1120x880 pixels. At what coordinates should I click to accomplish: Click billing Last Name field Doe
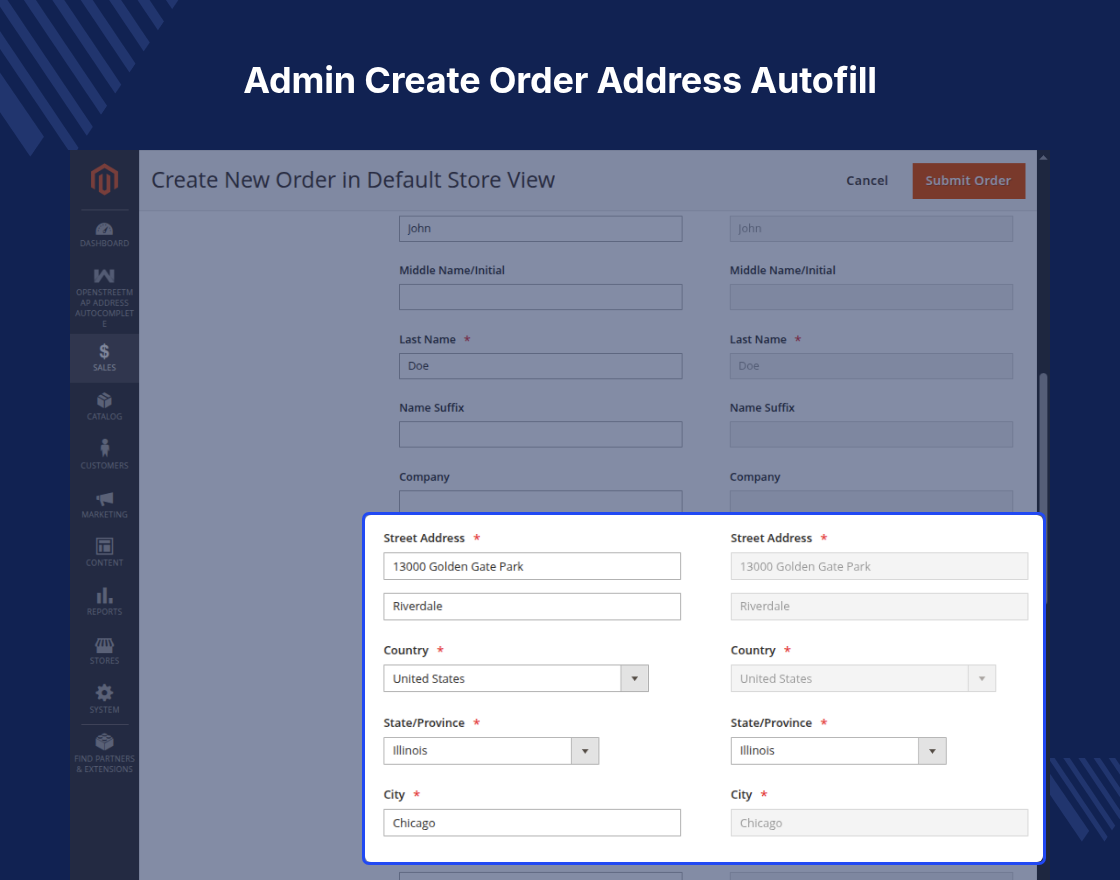[541, 366]
